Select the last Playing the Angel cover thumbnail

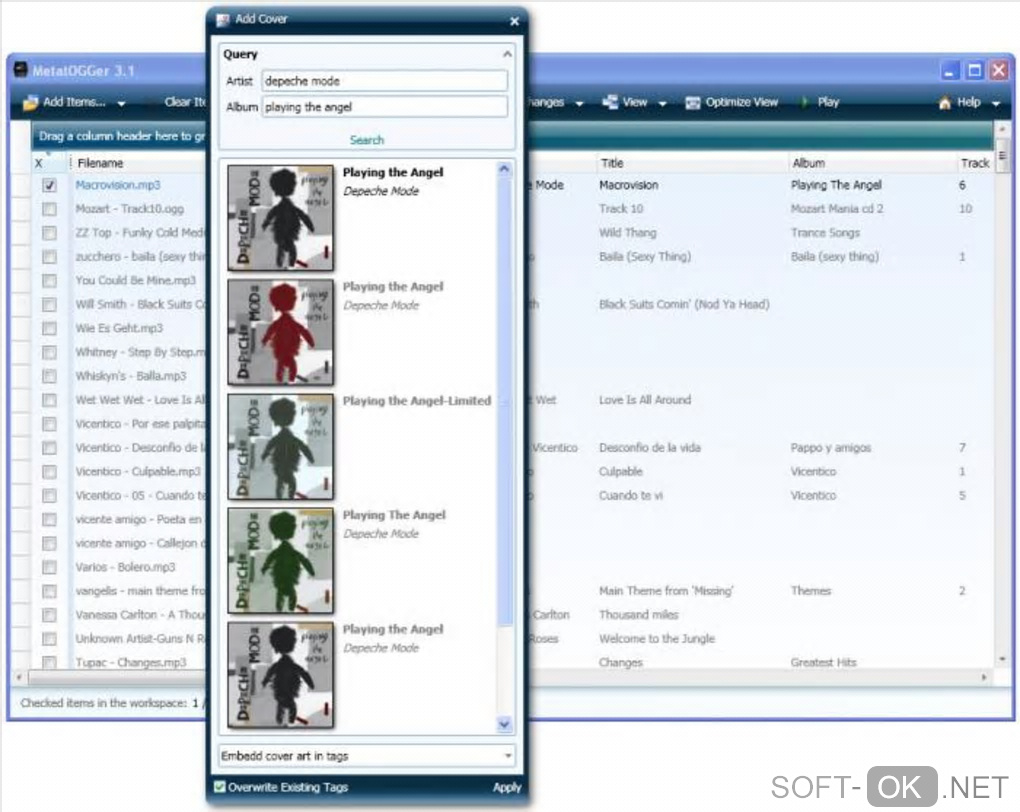[280, 675]
